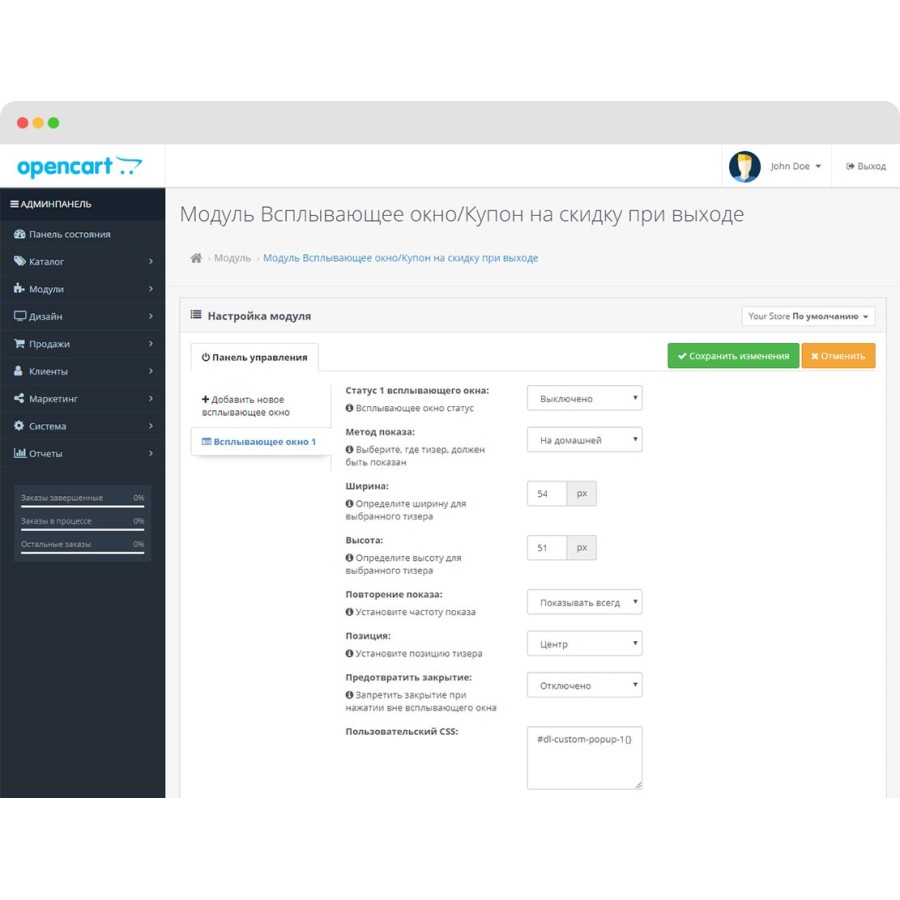Viewport: 900px width, 900px height.
Task: Click info icon beside Всплывающее окно статус
Action: (x=349, y=408)
